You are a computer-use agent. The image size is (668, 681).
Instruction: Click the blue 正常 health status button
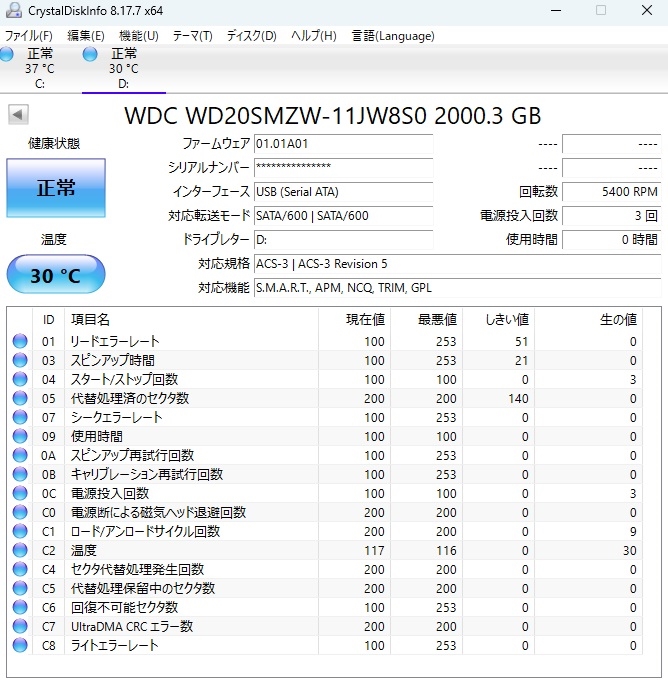56,188
